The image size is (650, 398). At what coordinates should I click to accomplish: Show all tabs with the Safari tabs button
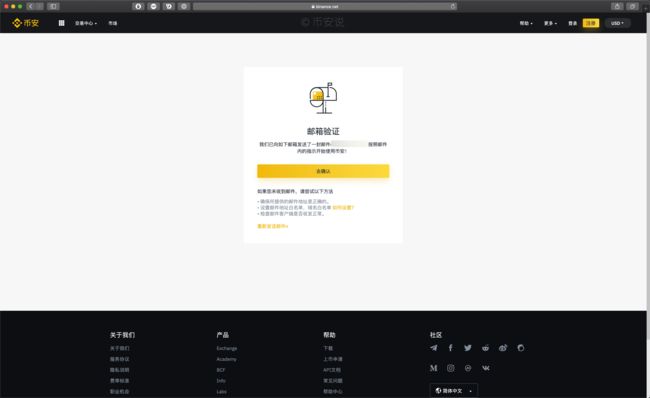click(x=632, y=6)
